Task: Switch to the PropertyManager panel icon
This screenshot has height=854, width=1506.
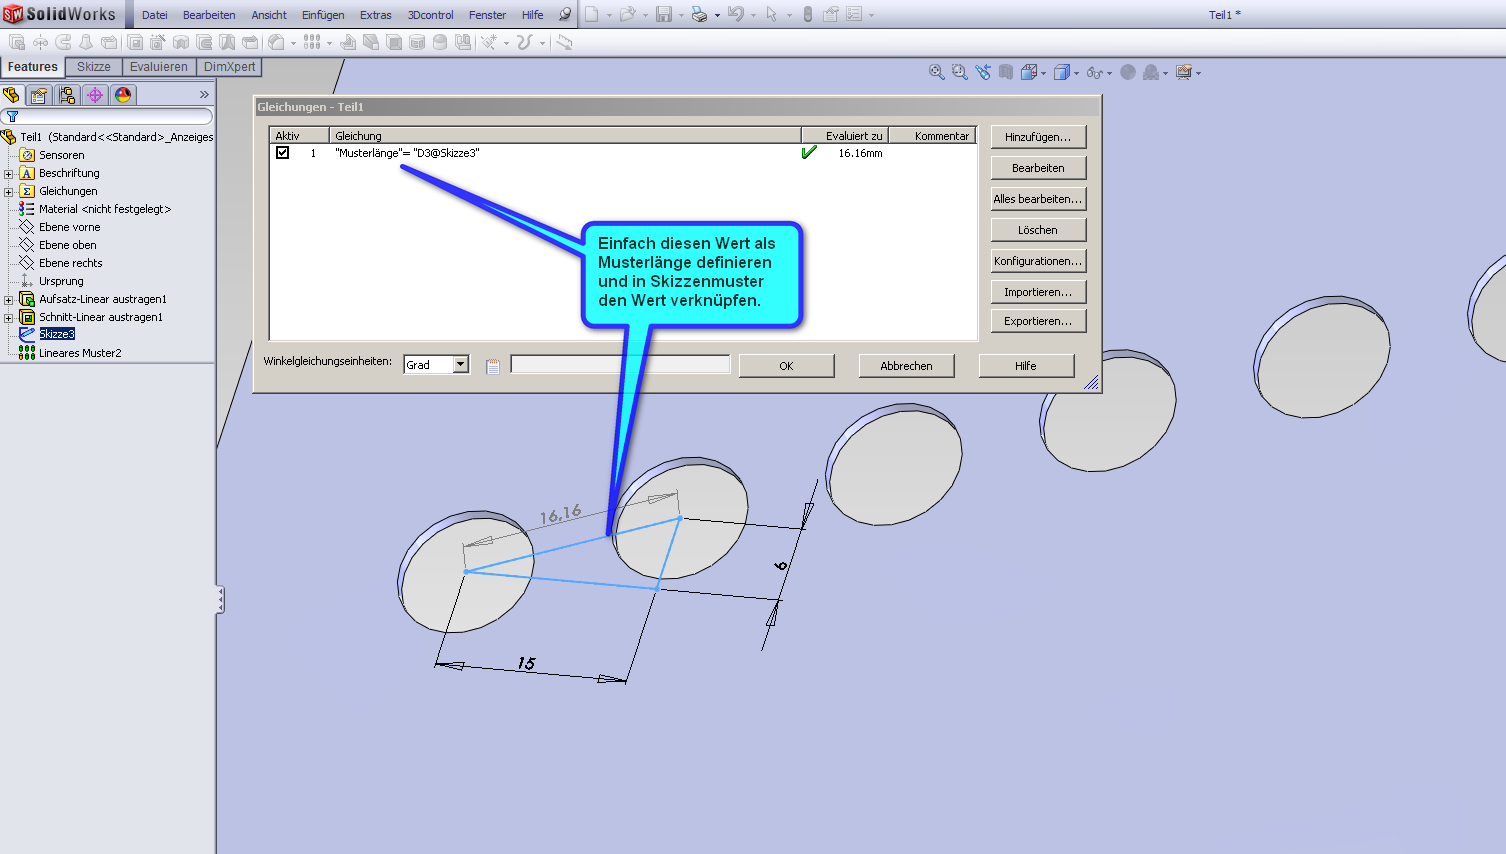Action: tap(39, 95)
